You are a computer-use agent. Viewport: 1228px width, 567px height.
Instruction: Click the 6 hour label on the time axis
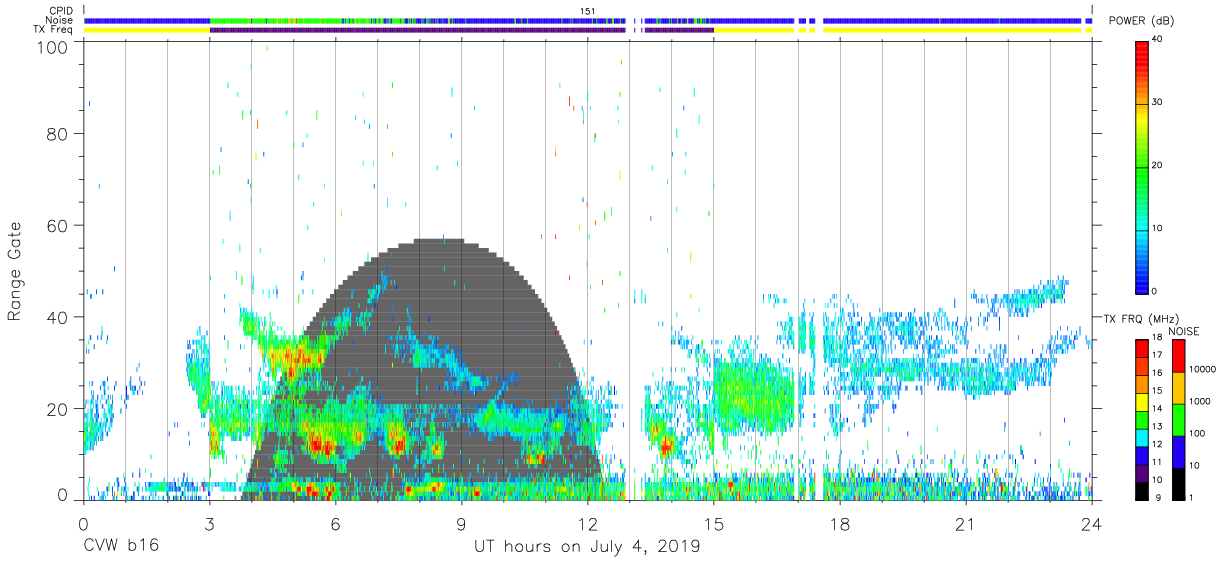335,524
